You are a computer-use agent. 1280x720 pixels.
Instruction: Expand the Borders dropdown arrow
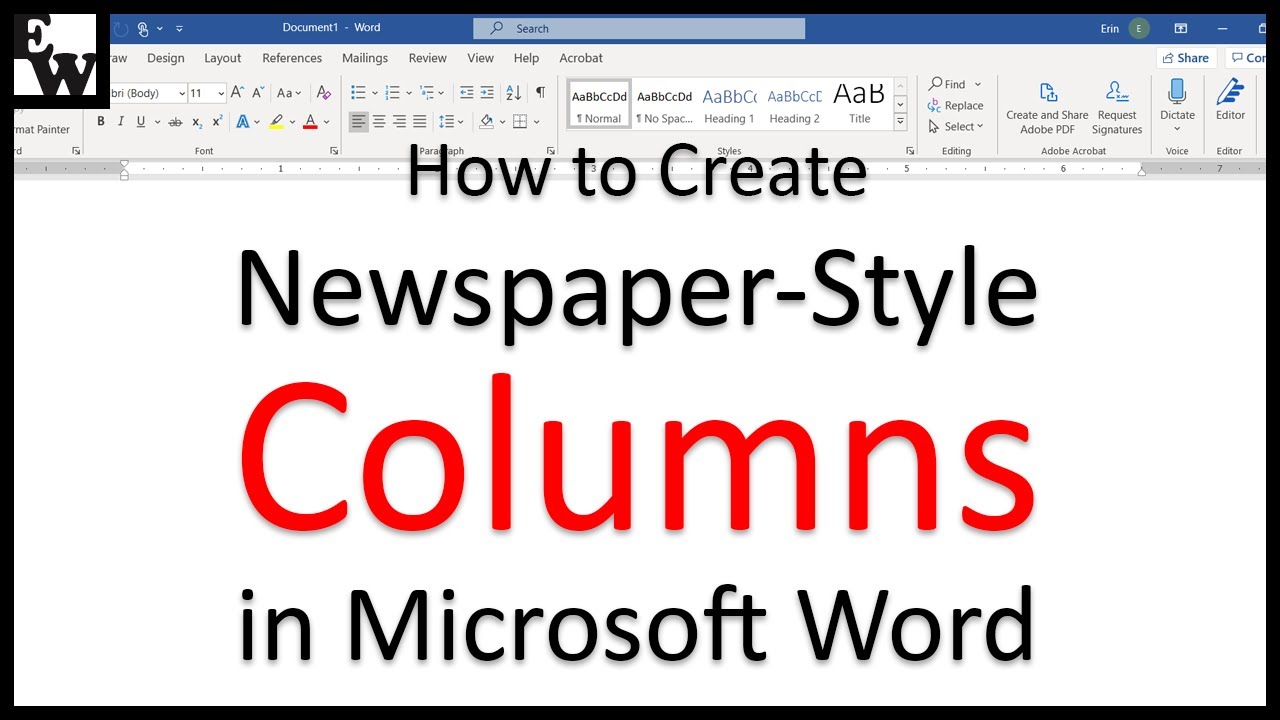click(537, 122)
